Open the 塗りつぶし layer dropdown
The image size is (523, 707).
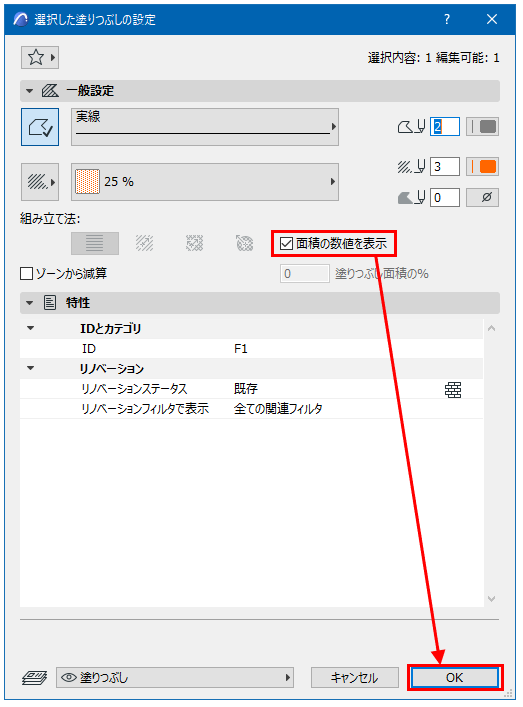(x=175, y=678)
